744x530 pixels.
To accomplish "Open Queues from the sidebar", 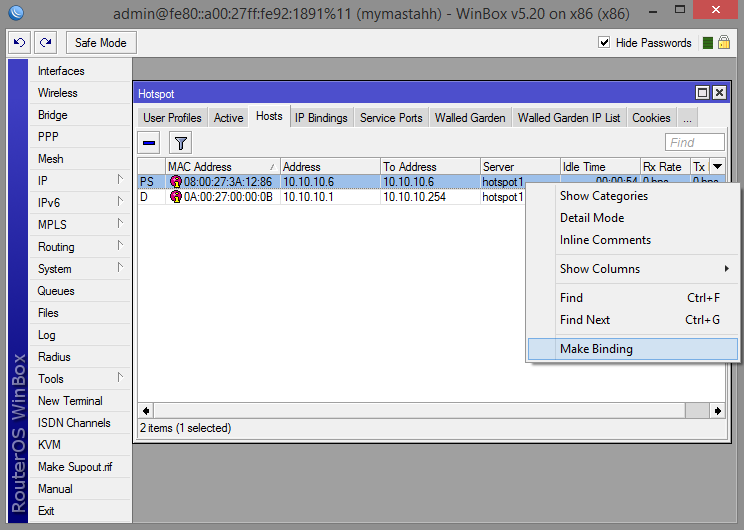I will pyautogui.click(x=80, y=291).
